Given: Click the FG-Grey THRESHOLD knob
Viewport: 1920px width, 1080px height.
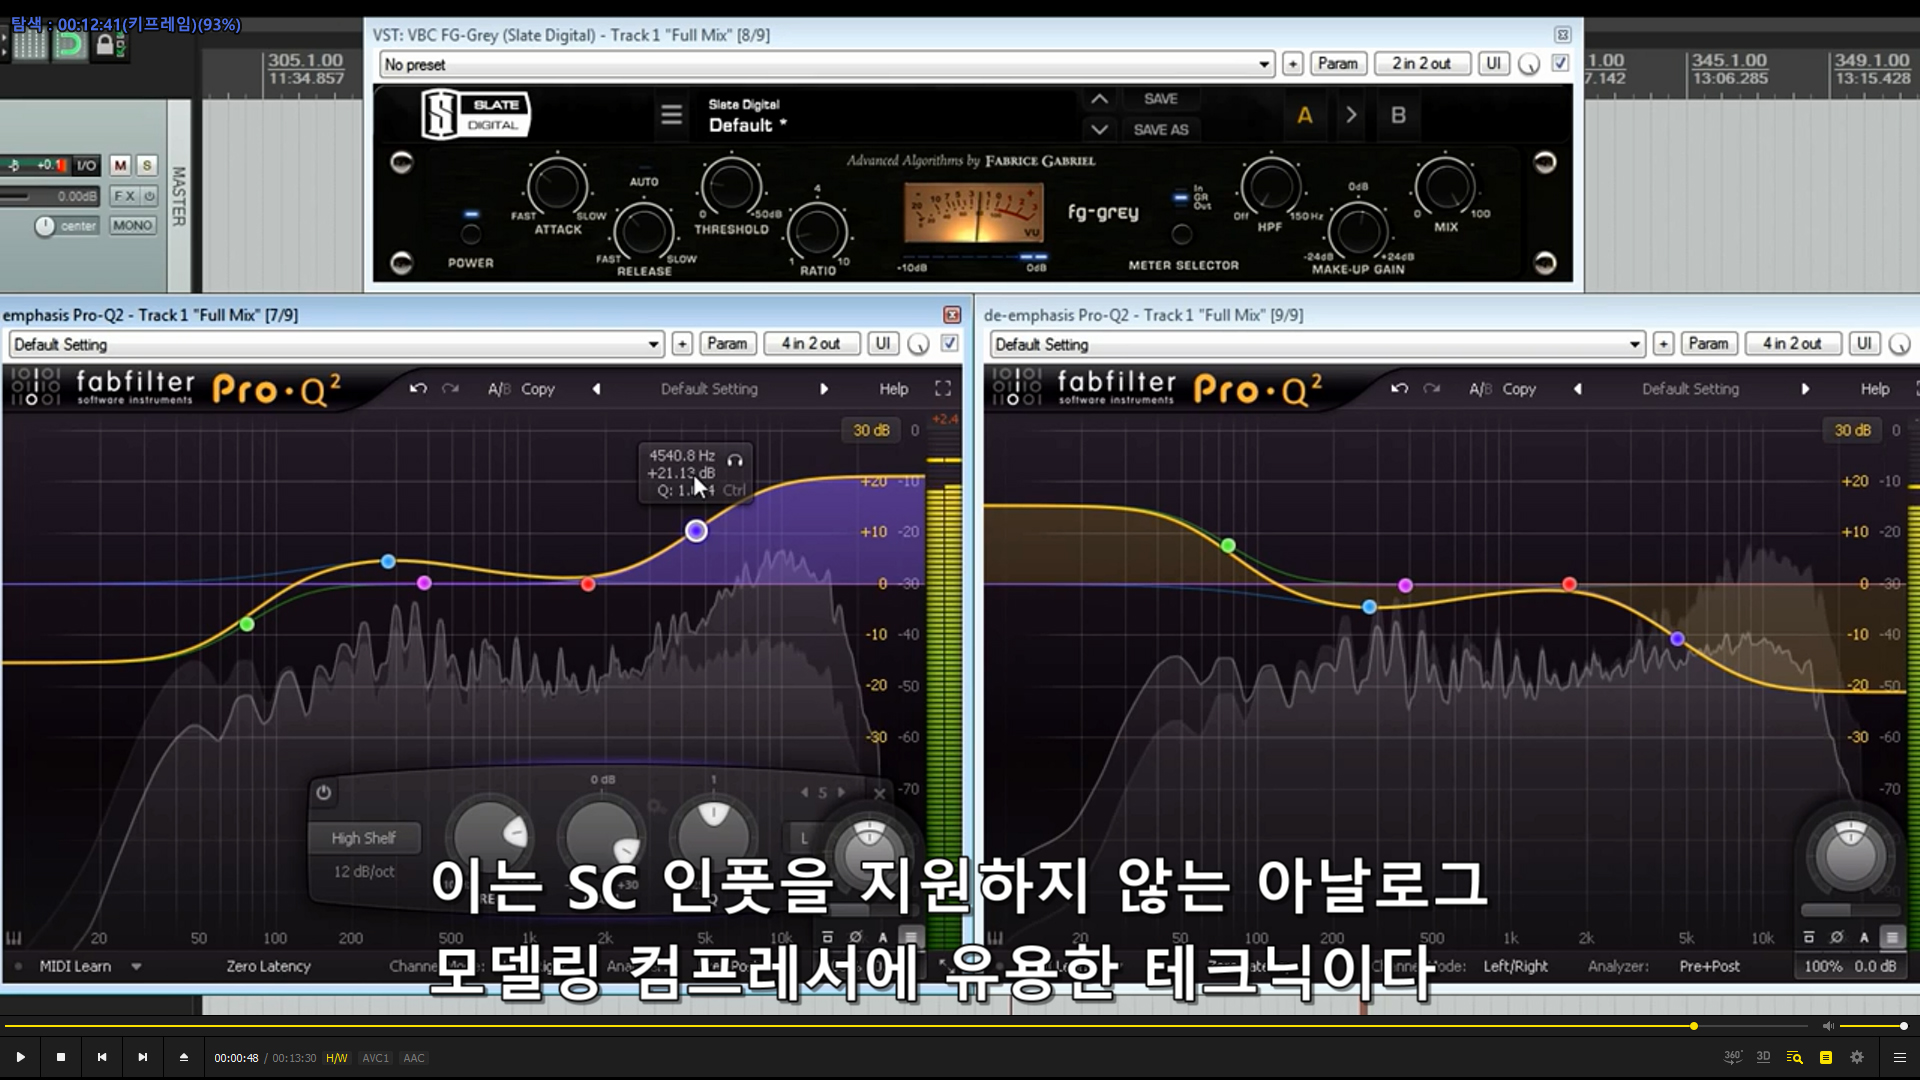Looking at the screenshot, I should [731, 187].
